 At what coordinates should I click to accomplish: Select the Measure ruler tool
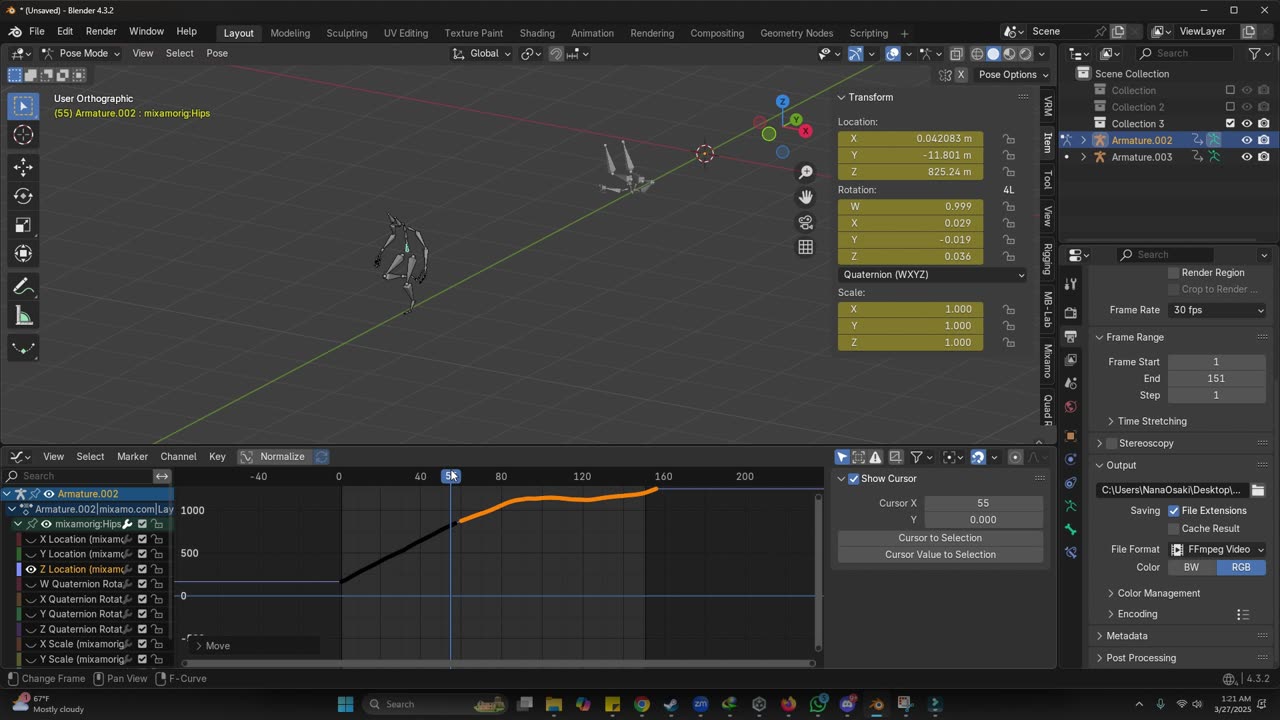23,317
